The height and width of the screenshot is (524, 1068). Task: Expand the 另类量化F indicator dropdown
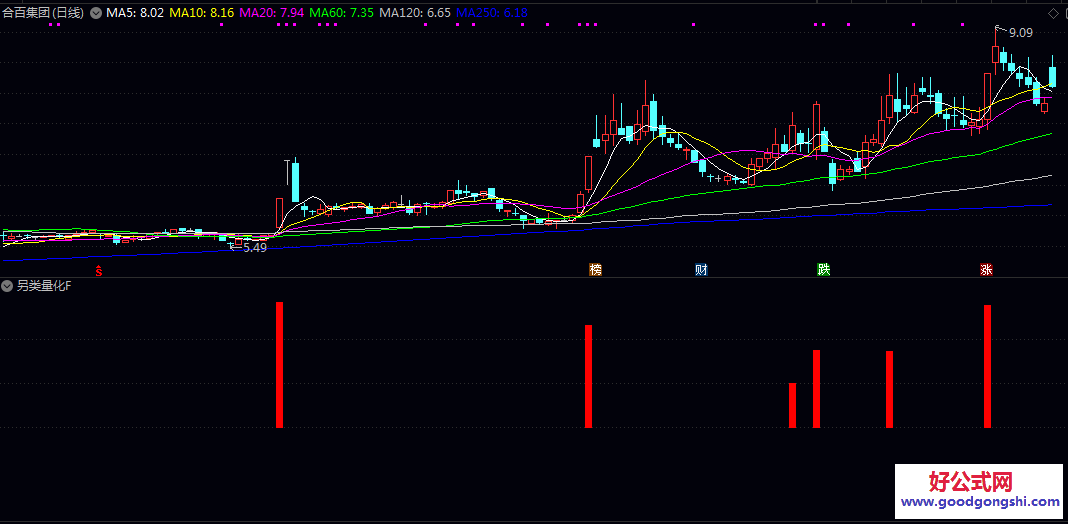click(8, 286)
